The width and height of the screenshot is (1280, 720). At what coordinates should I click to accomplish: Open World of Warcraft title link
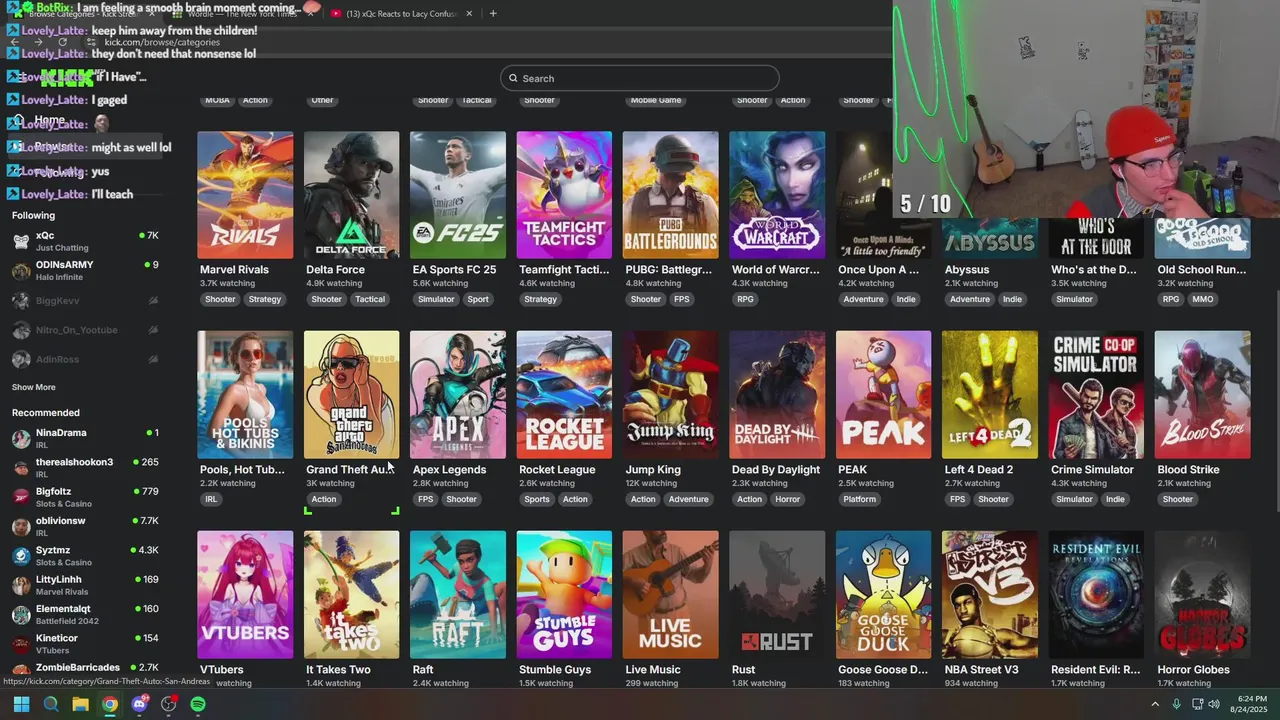click(x=776, y=270)
